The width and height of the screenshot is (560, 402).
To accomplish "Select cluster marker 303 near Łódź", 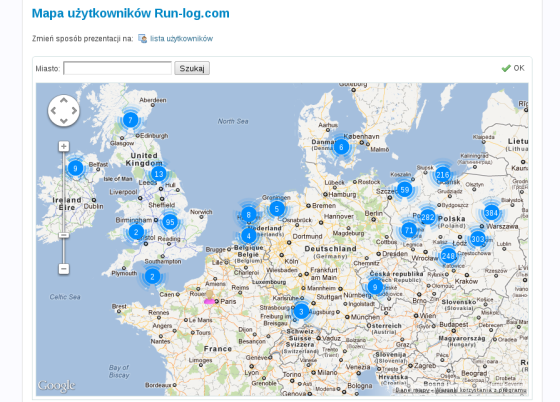I will pyautogui.click(x=478, y=239).
